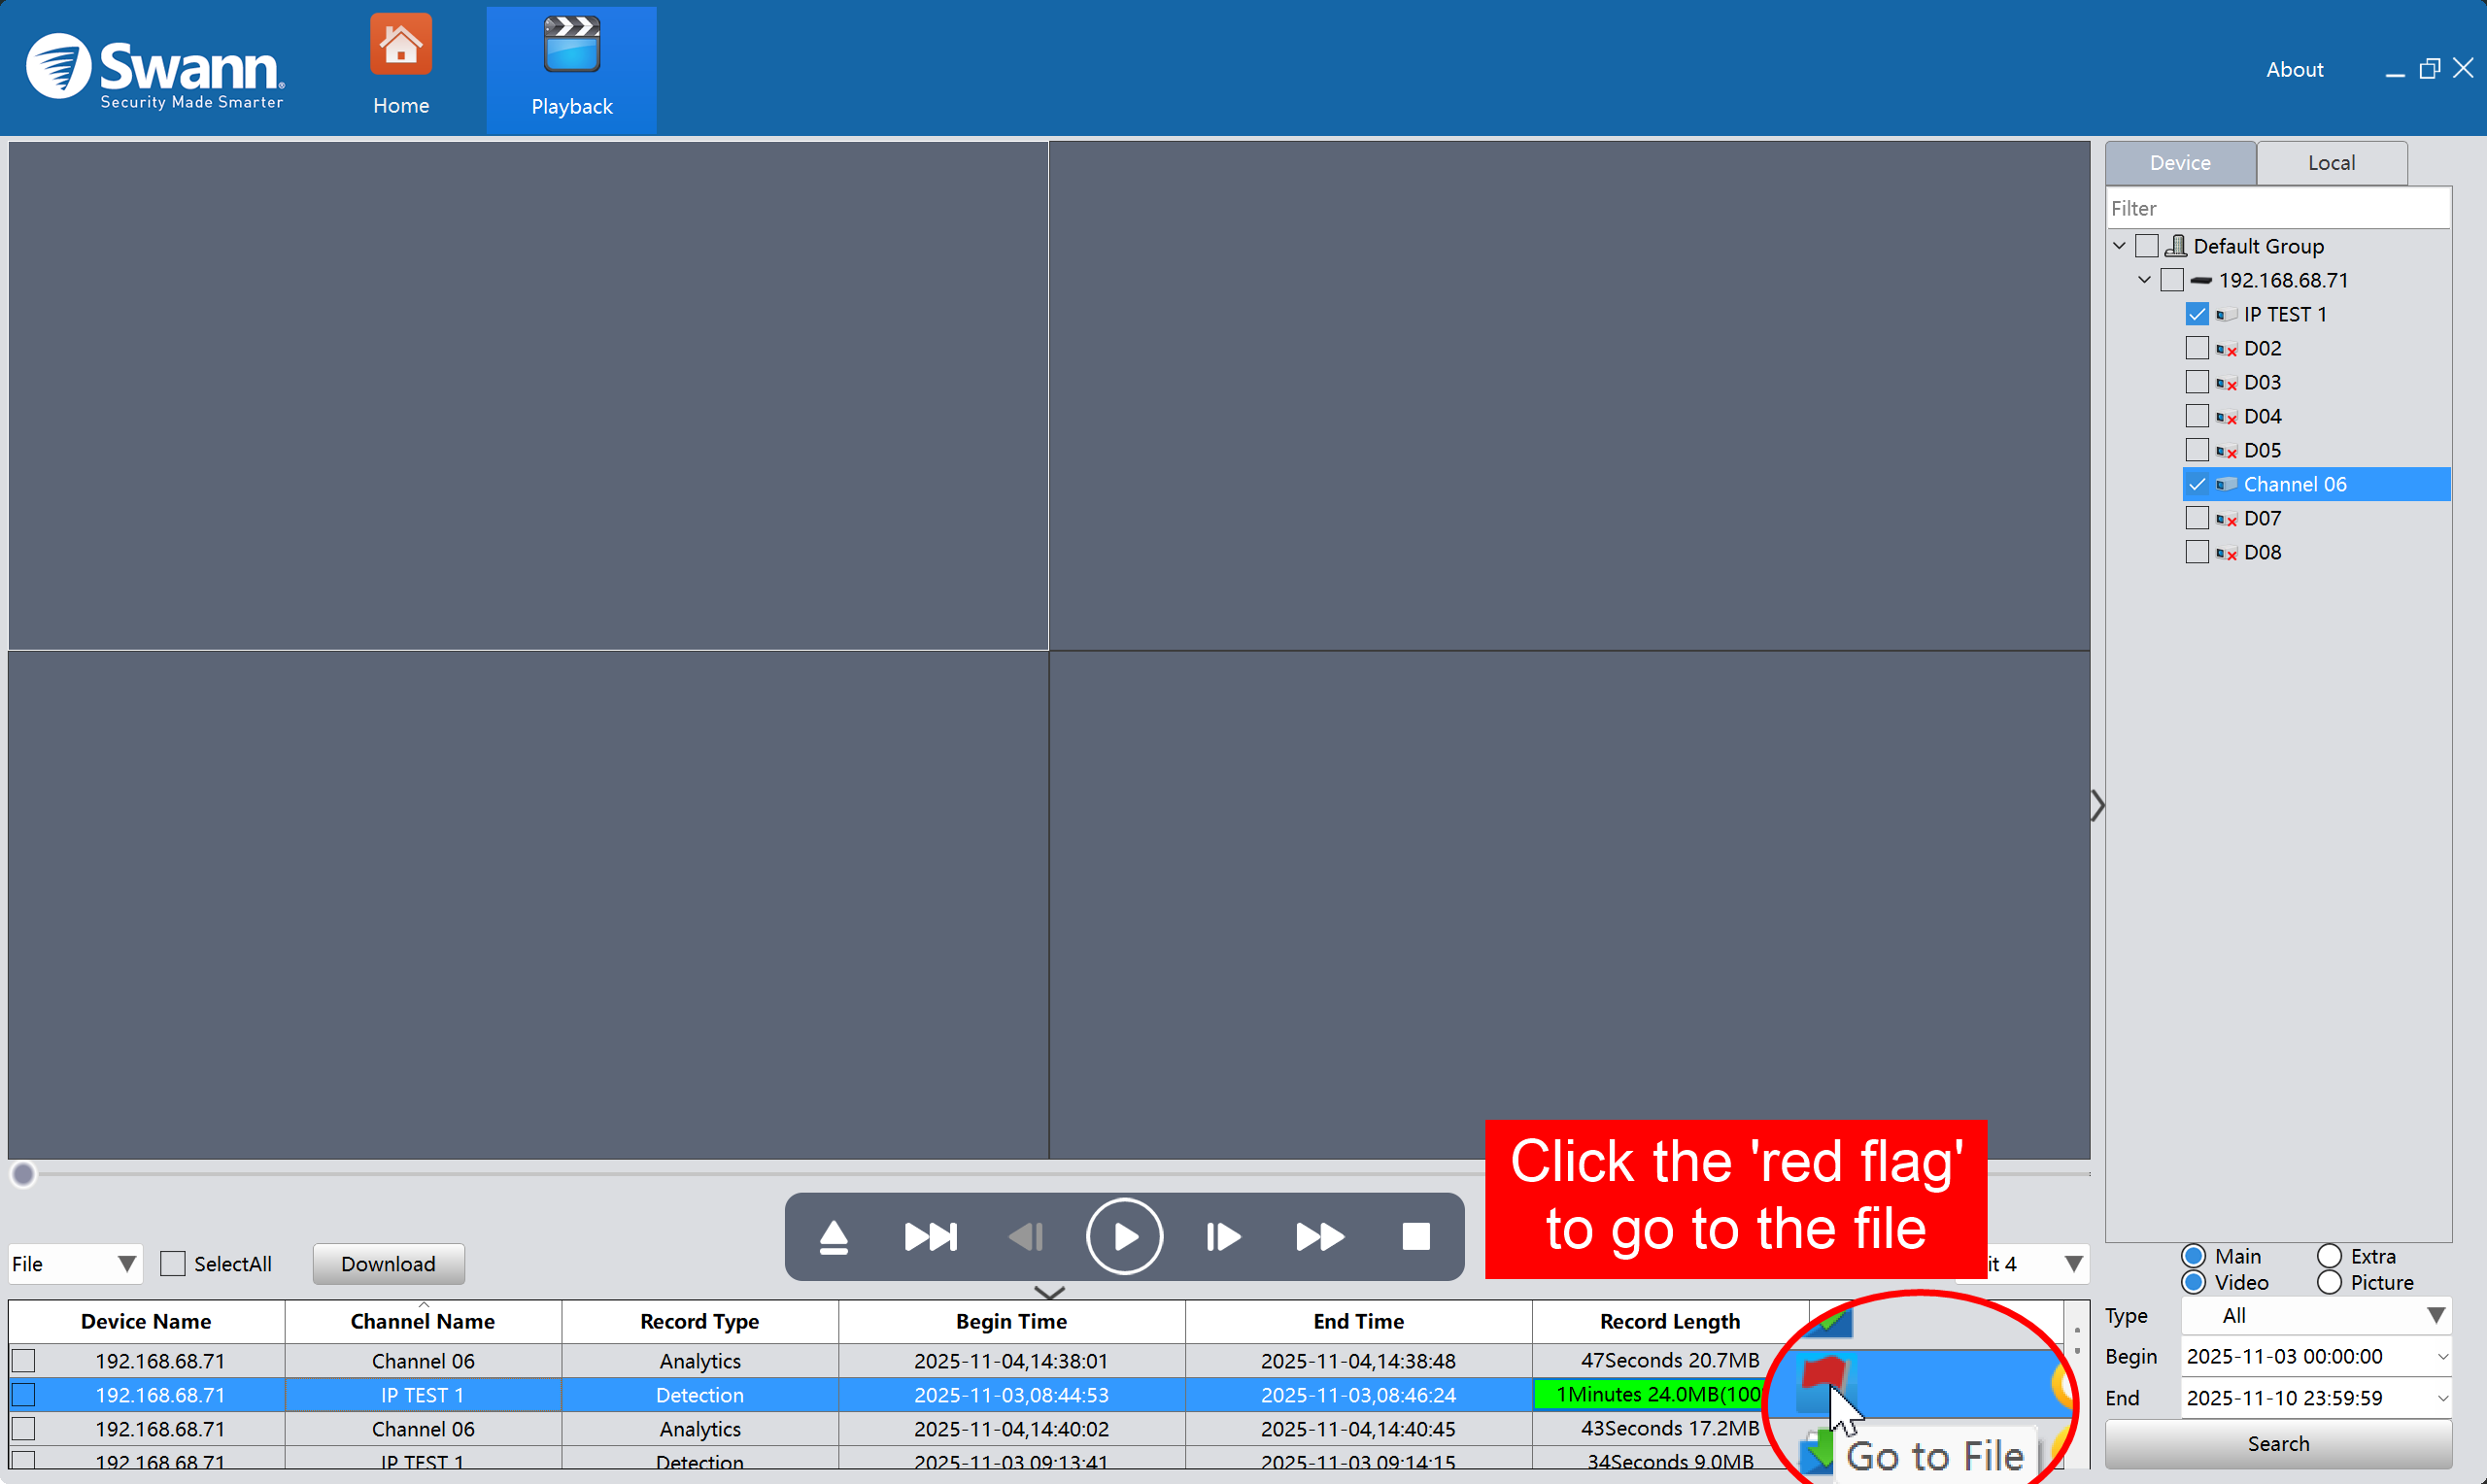The width and height of the screenshot is (2487, 1484).
Task: Open the About menu
Action: pos(2294,70)
